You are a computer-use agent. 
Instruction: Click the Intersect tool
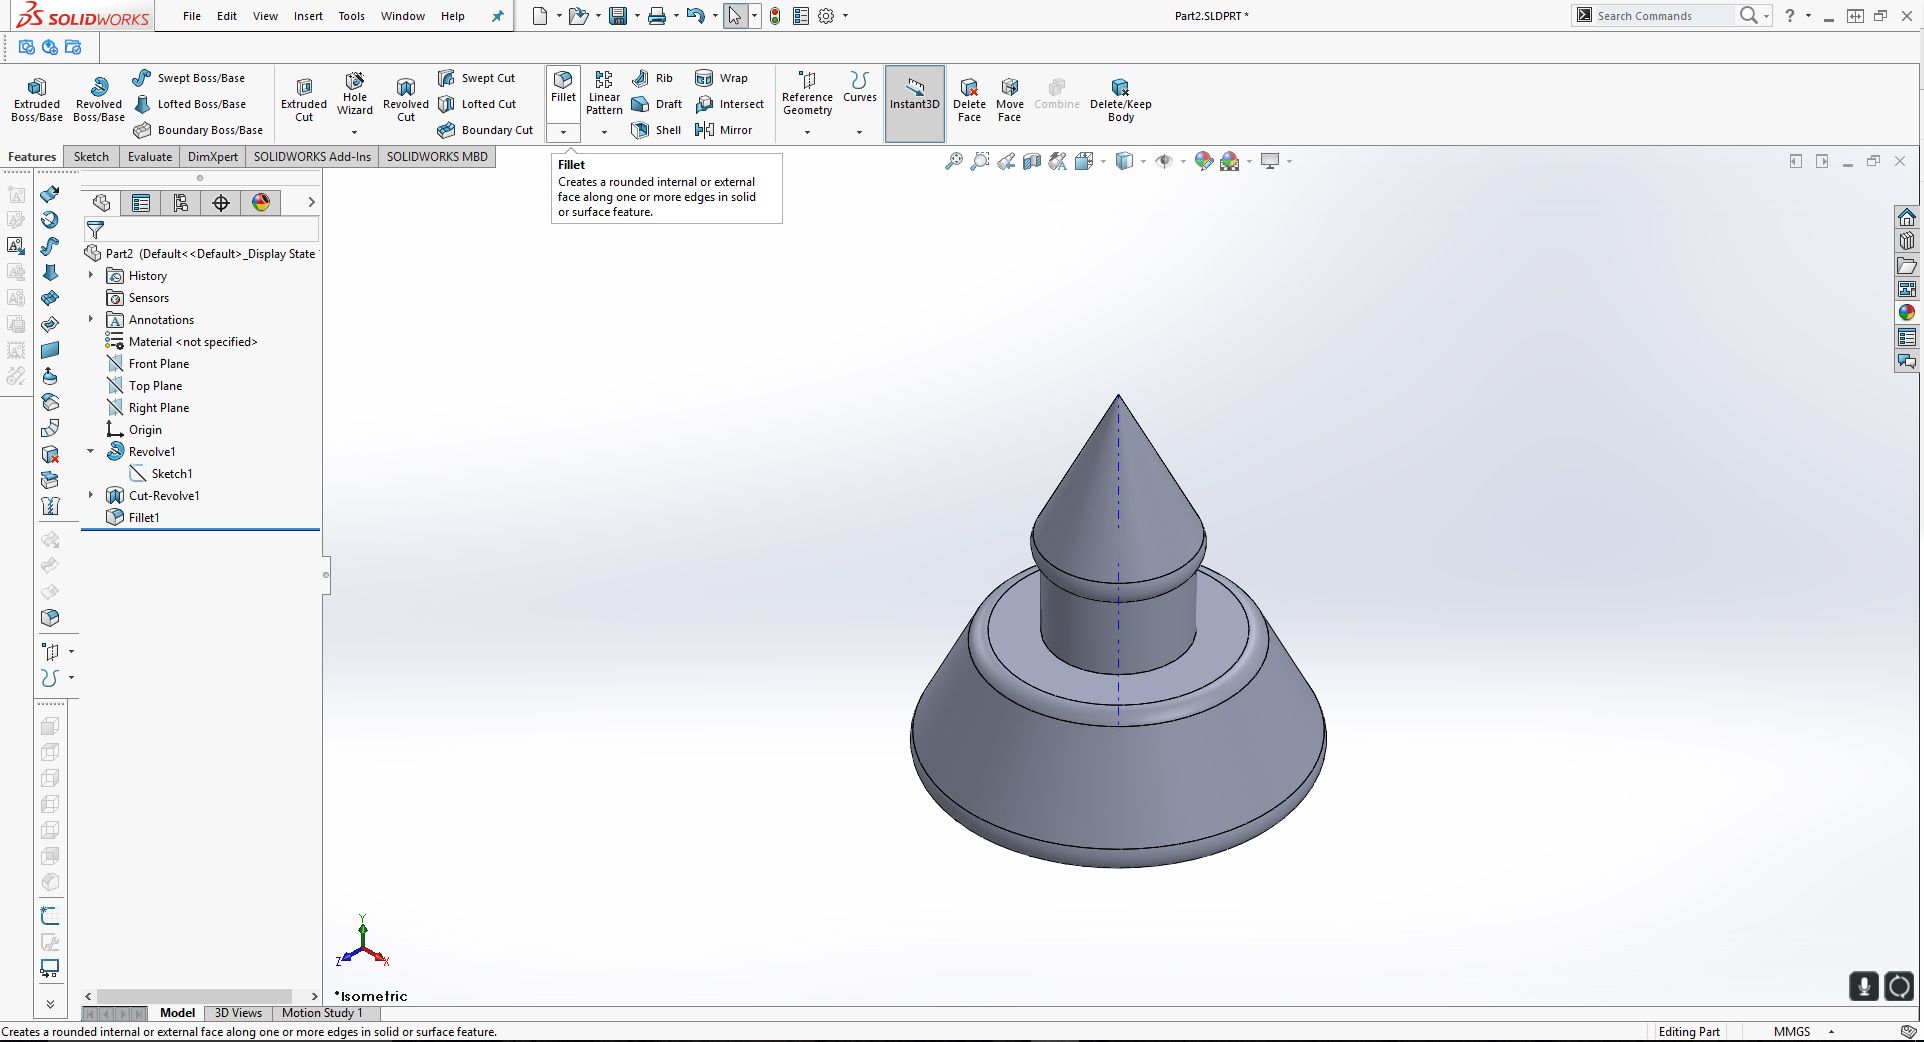click(x=729, y=104)
